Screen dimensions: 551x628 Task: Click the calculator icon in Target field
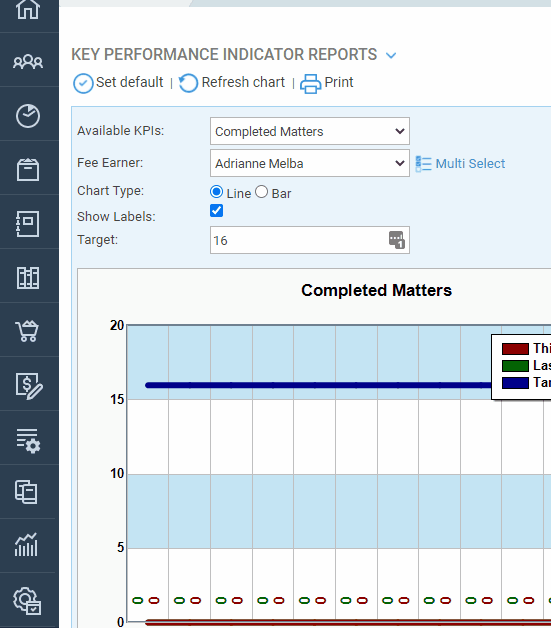pos(396,240)
